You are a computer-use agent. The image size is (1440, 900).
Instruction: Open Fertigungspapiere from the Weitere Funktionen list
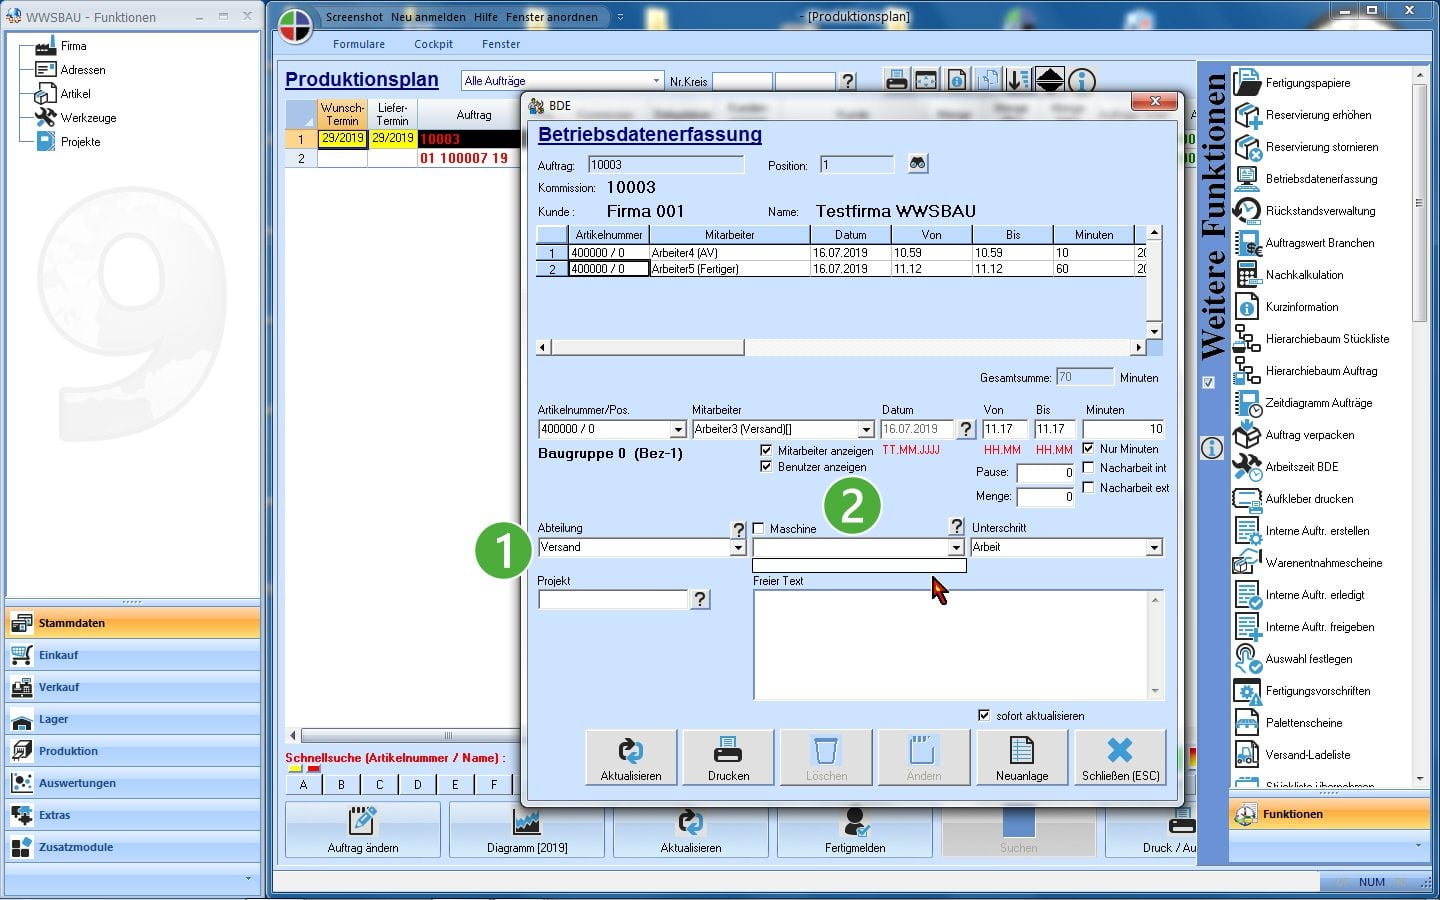(x=1307, y=83)
